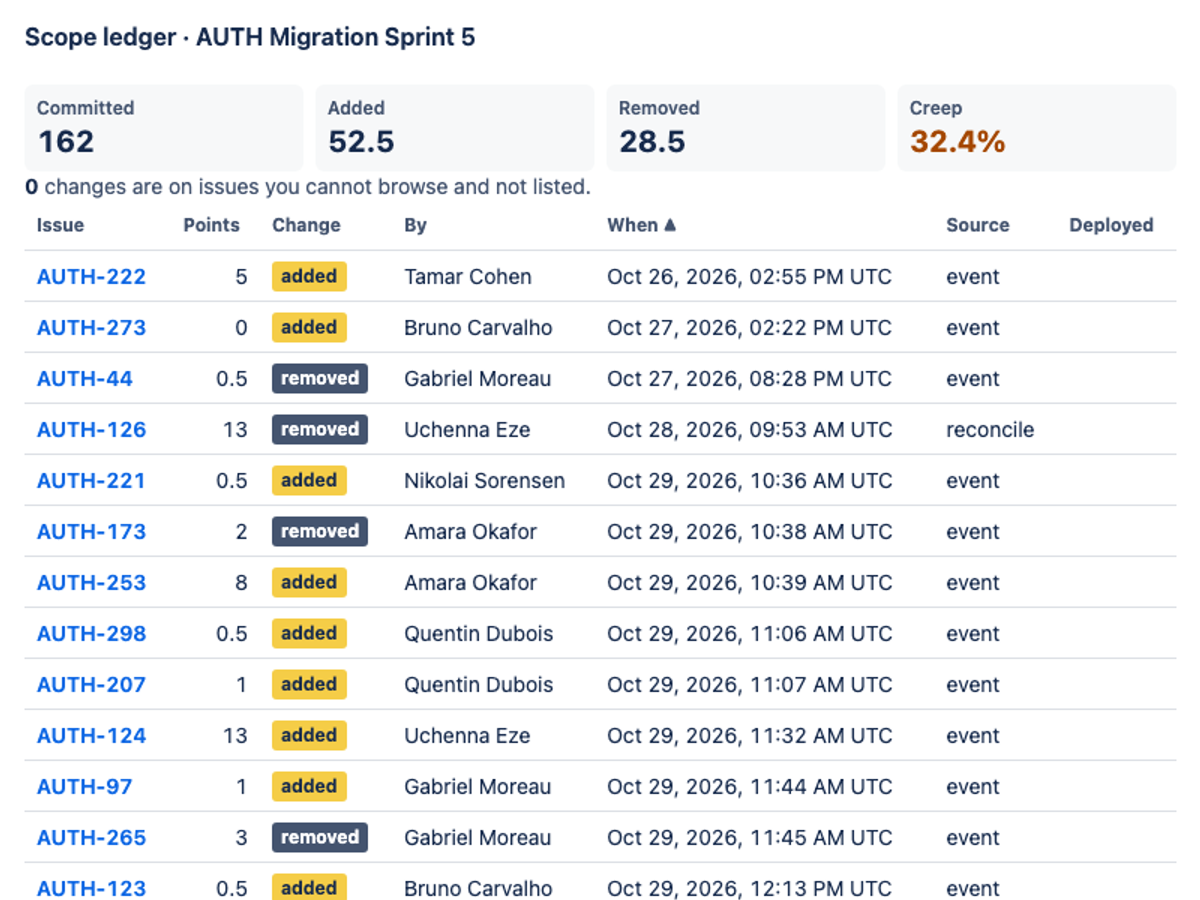This screenshot has width=1200, height=900.
Task: Click the unbrowsable issues notice text
Action: click(x=308, y=187)
